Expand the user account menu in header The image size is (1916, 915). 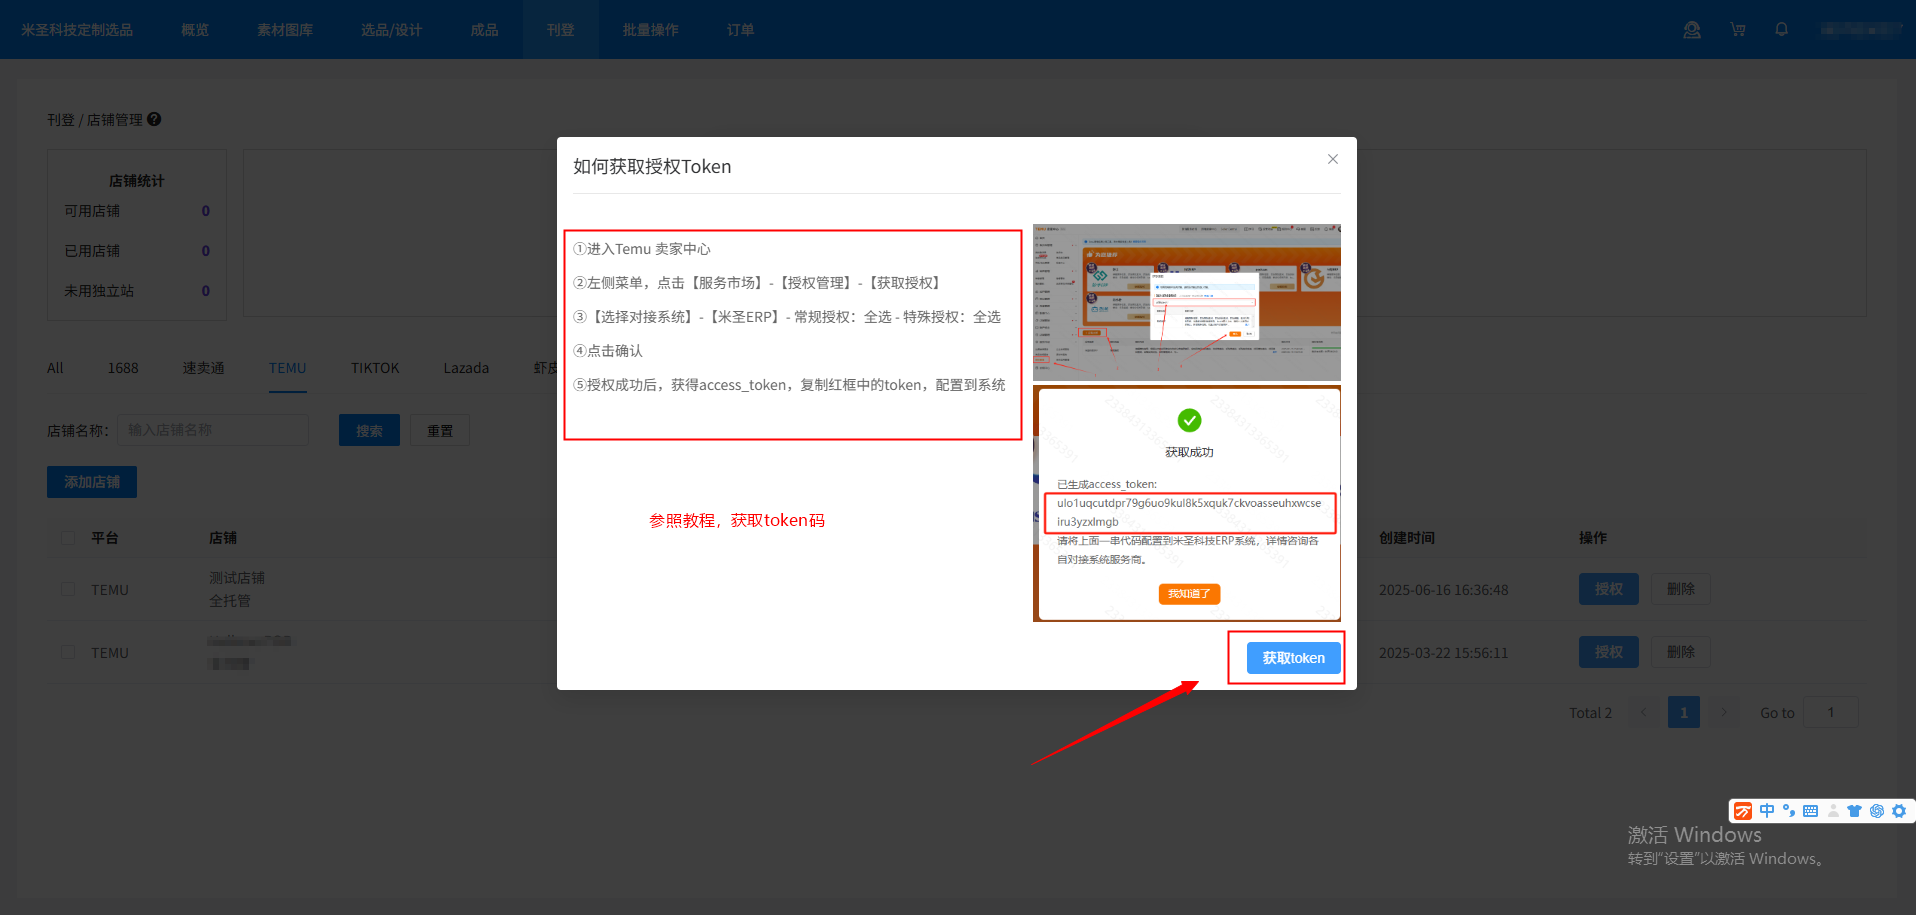coord(1859,30)
